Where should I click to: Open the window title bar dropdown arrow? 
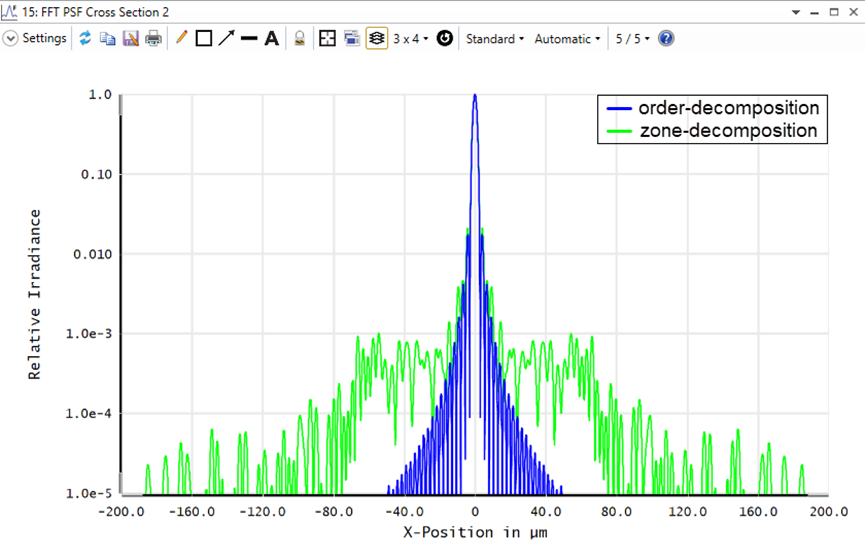point(796,12)
